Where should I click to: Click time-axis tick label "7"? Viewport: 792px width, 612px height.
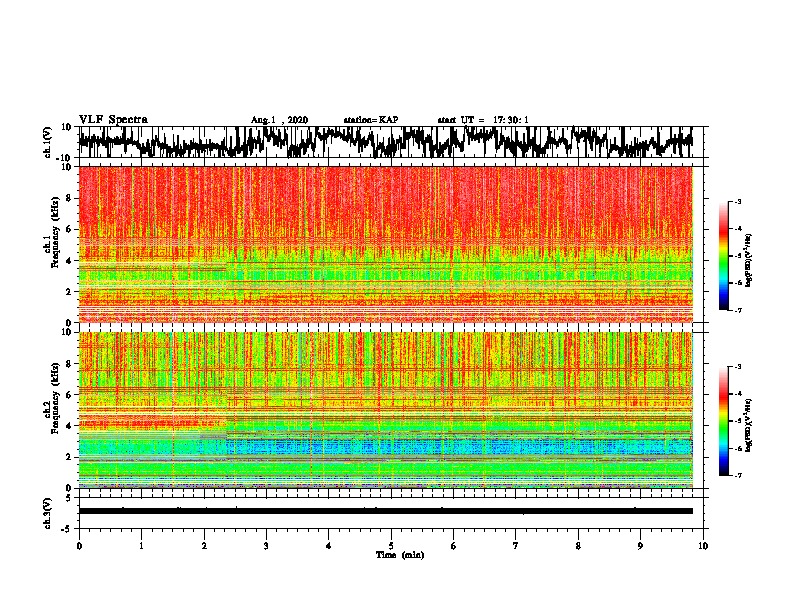coord(516,546)
